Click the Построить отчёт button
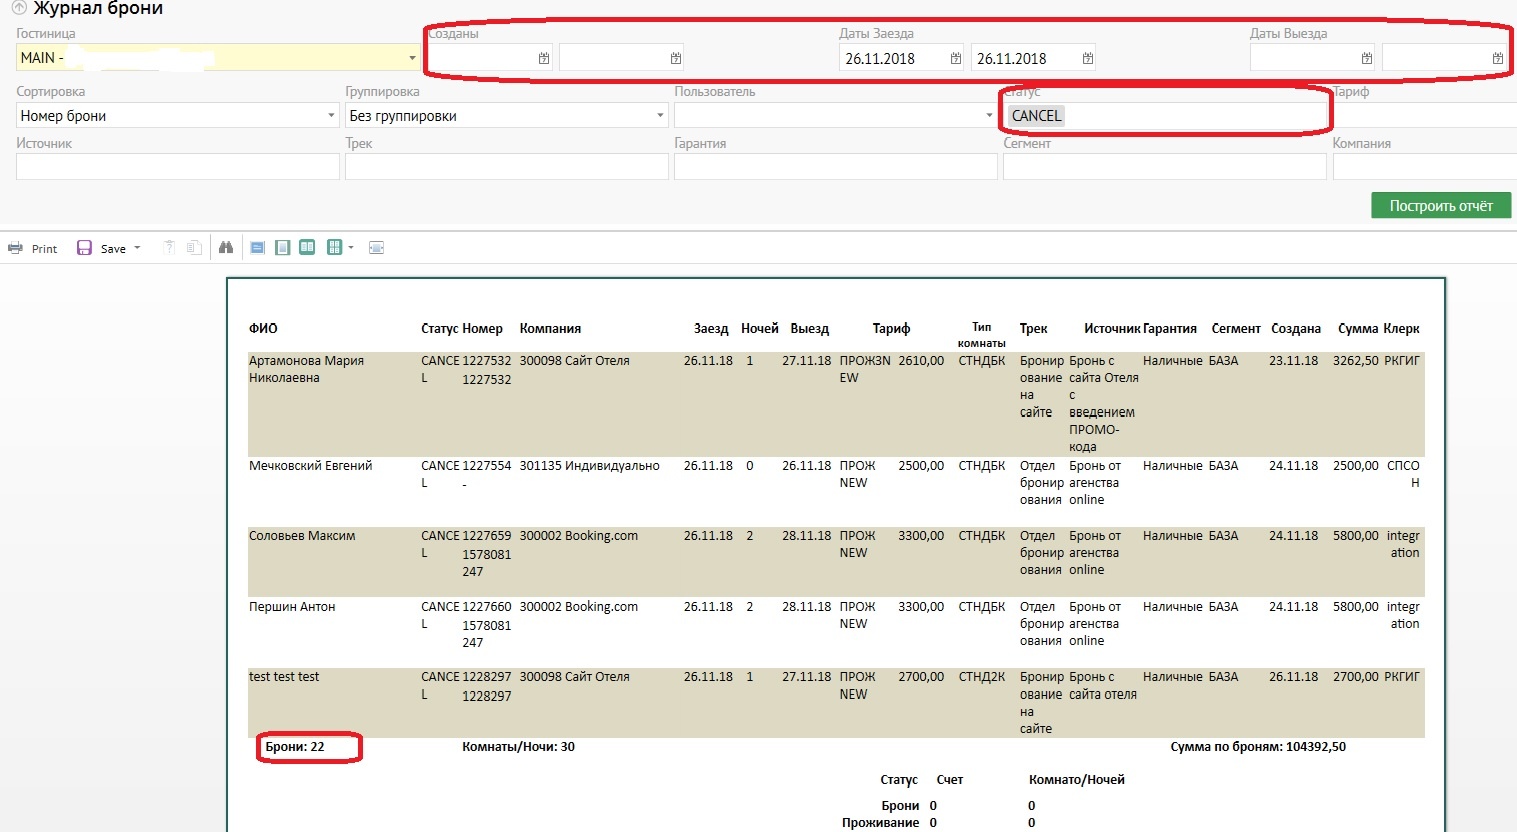The width and height of the screenshot is (1517, 832). 1440,206
